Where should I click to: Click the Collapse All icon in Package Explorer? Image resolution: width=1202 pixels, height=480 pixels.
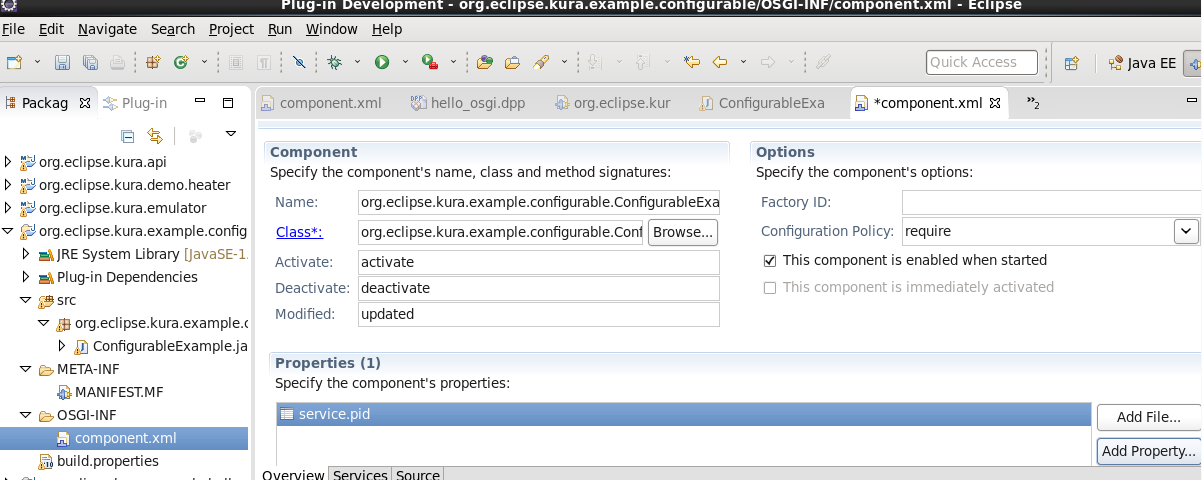[127, 135]
